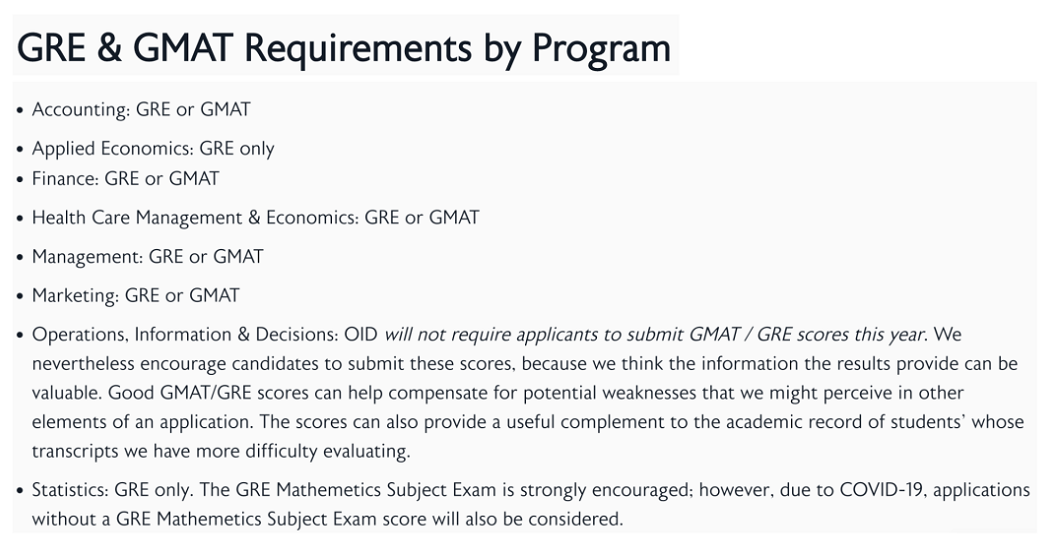Click the bullet point before "Statistics"

(20, 491)
